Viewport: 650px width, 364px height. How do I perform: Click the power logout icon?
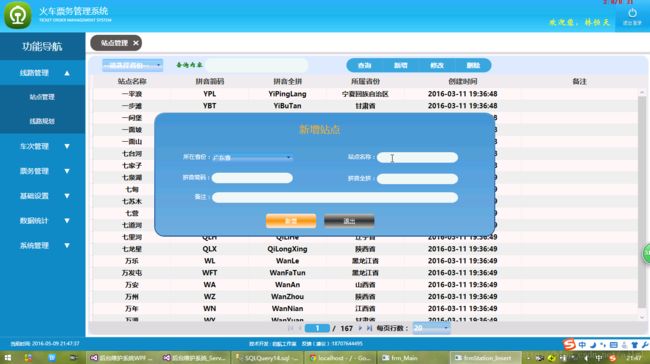(x=632, y=13)
